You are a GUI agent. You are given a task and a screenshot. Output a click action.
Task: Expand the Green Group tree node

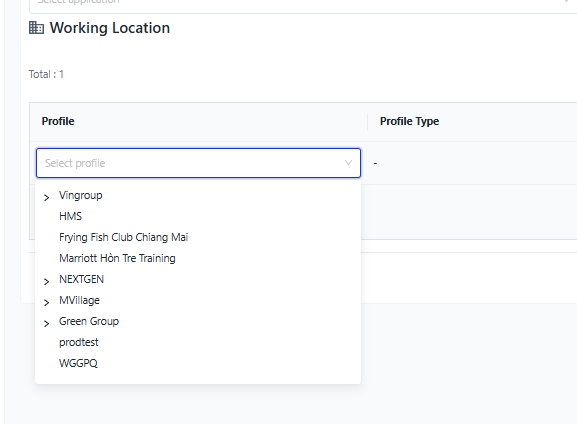[x=46, y=324]
